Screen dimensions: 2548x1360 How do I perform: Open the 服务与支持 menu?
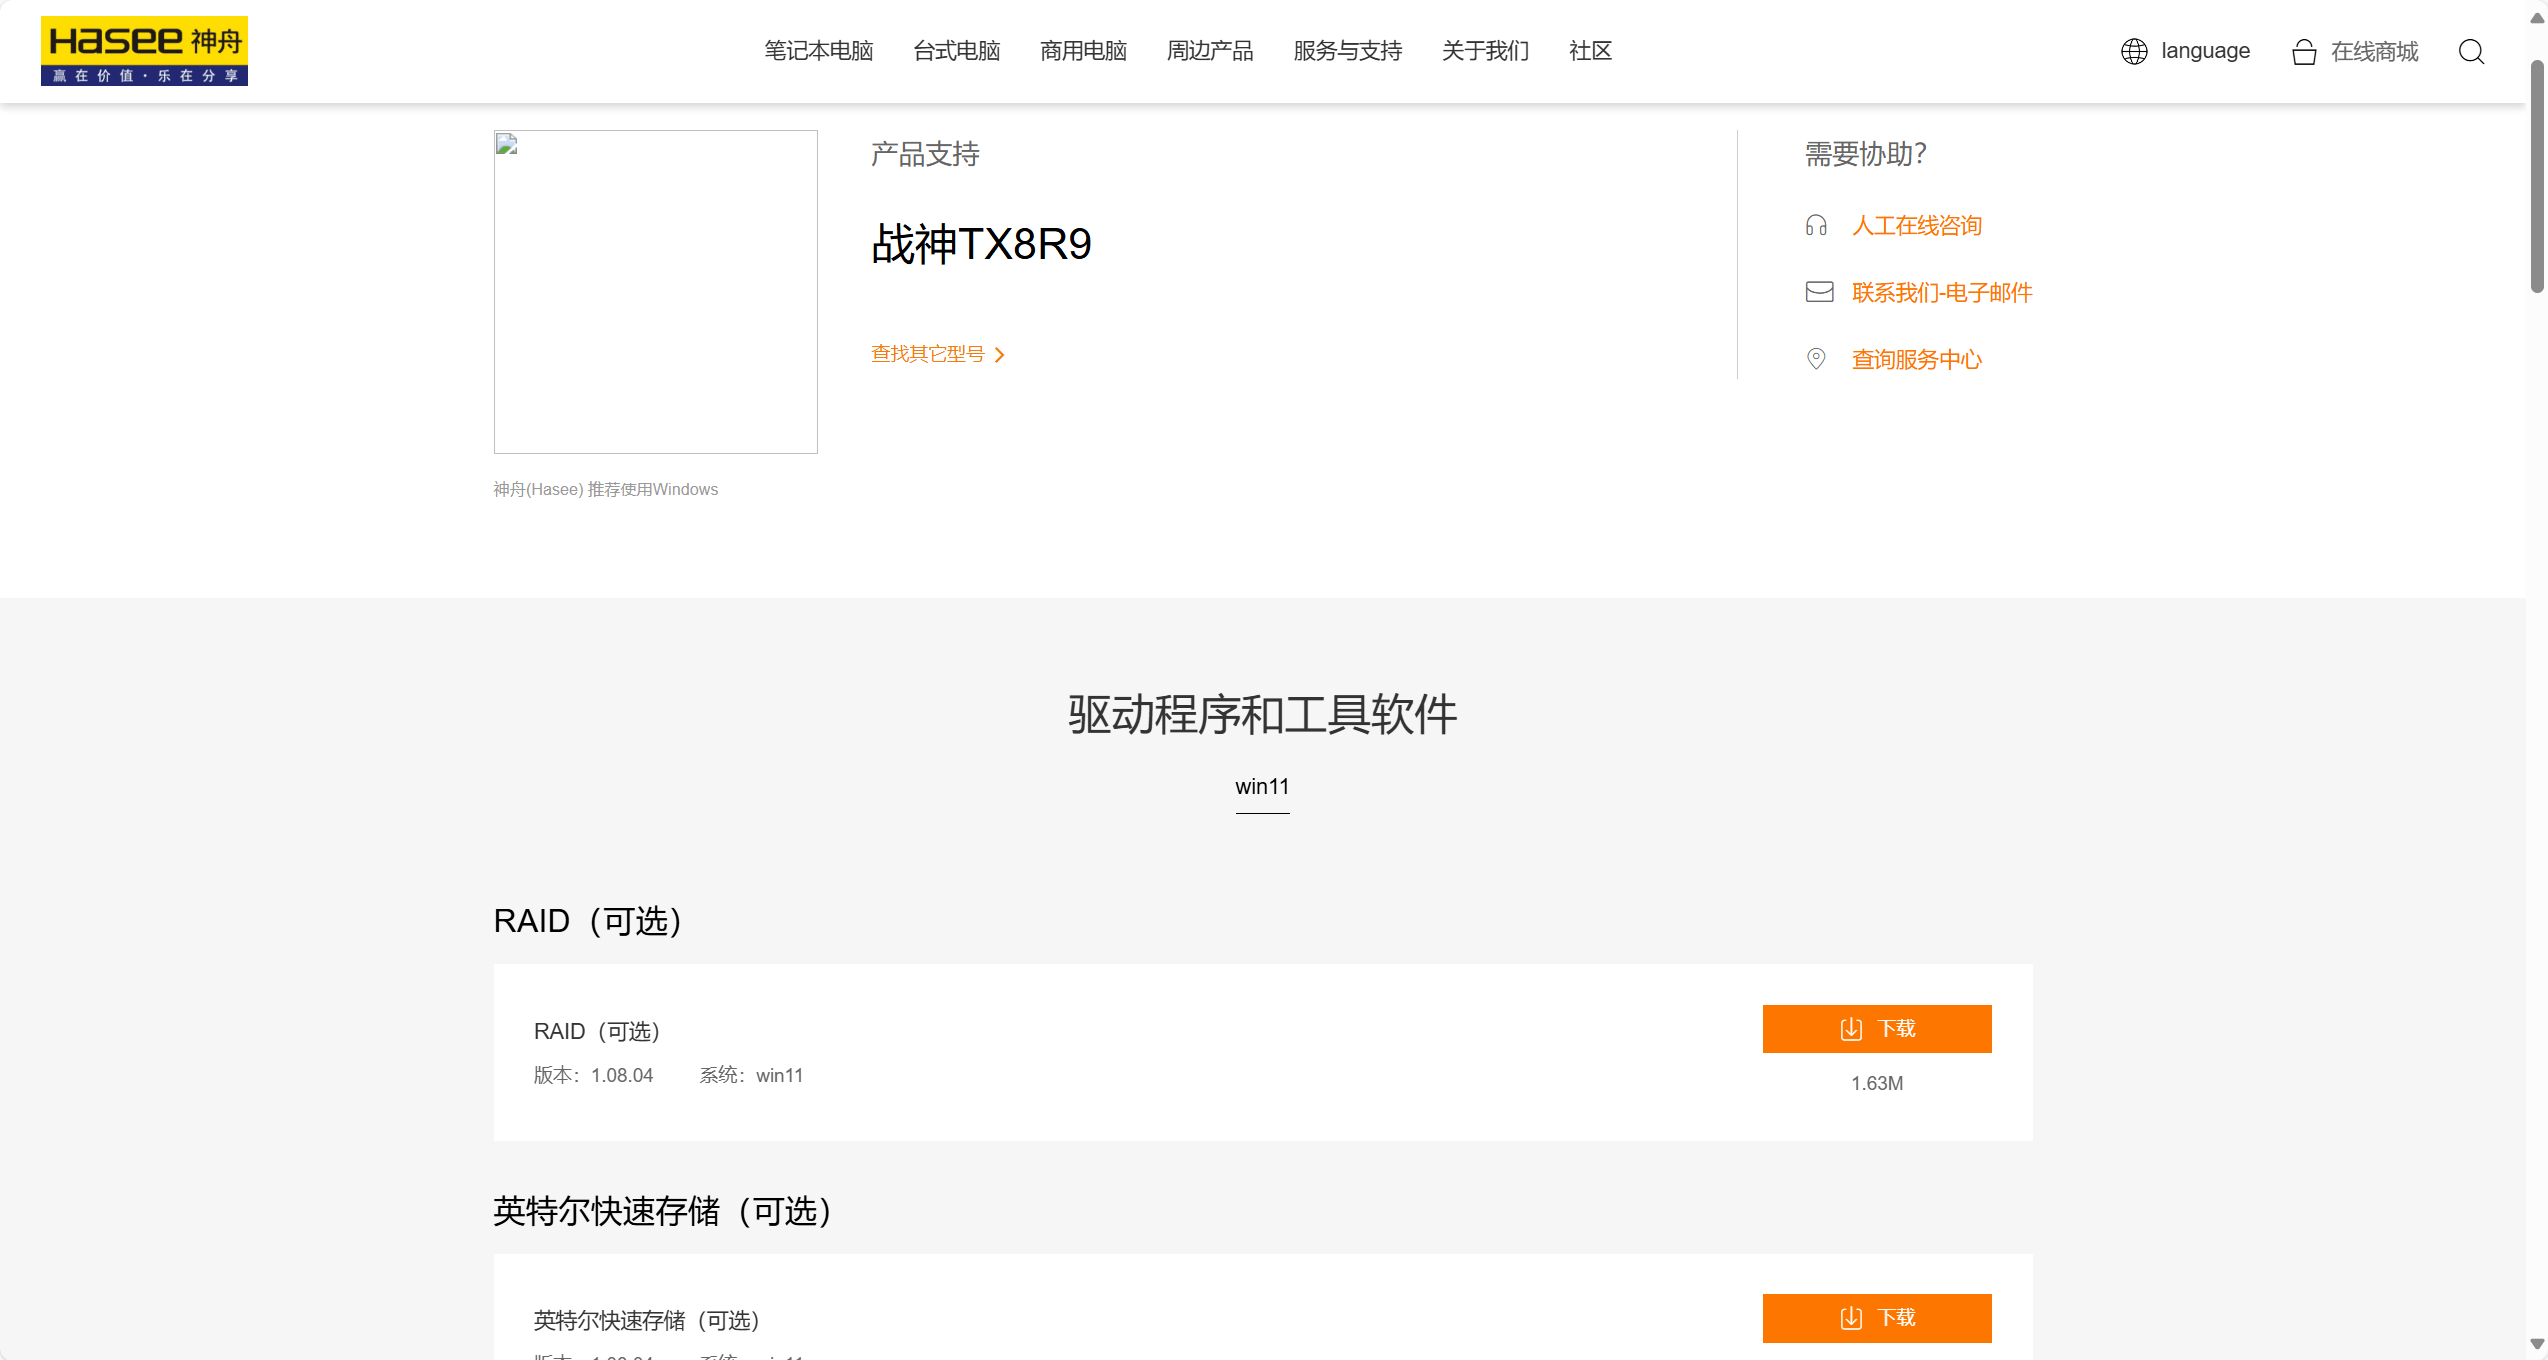pos(1347,51)
